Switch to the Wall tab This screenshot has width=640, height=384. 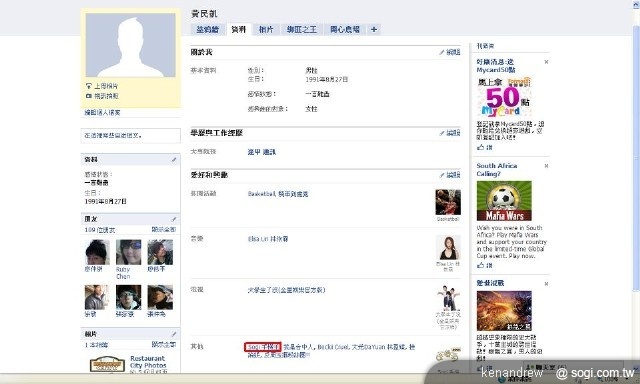(x=207, y=29)
